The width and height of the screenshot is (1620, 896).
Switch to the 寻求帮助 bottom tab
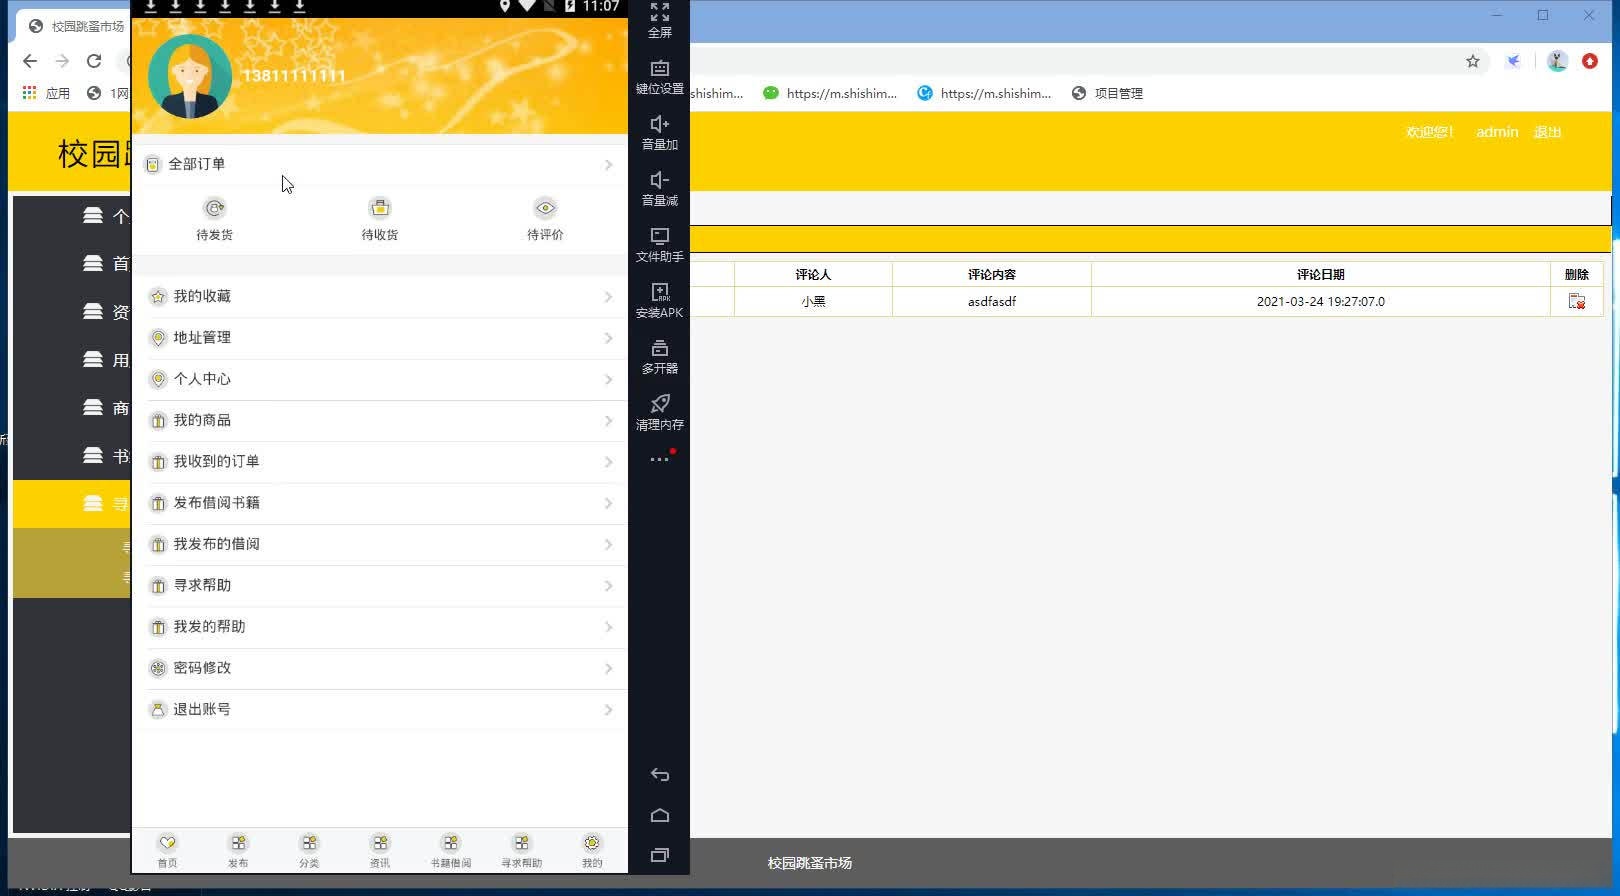click(x=522, y=851)
